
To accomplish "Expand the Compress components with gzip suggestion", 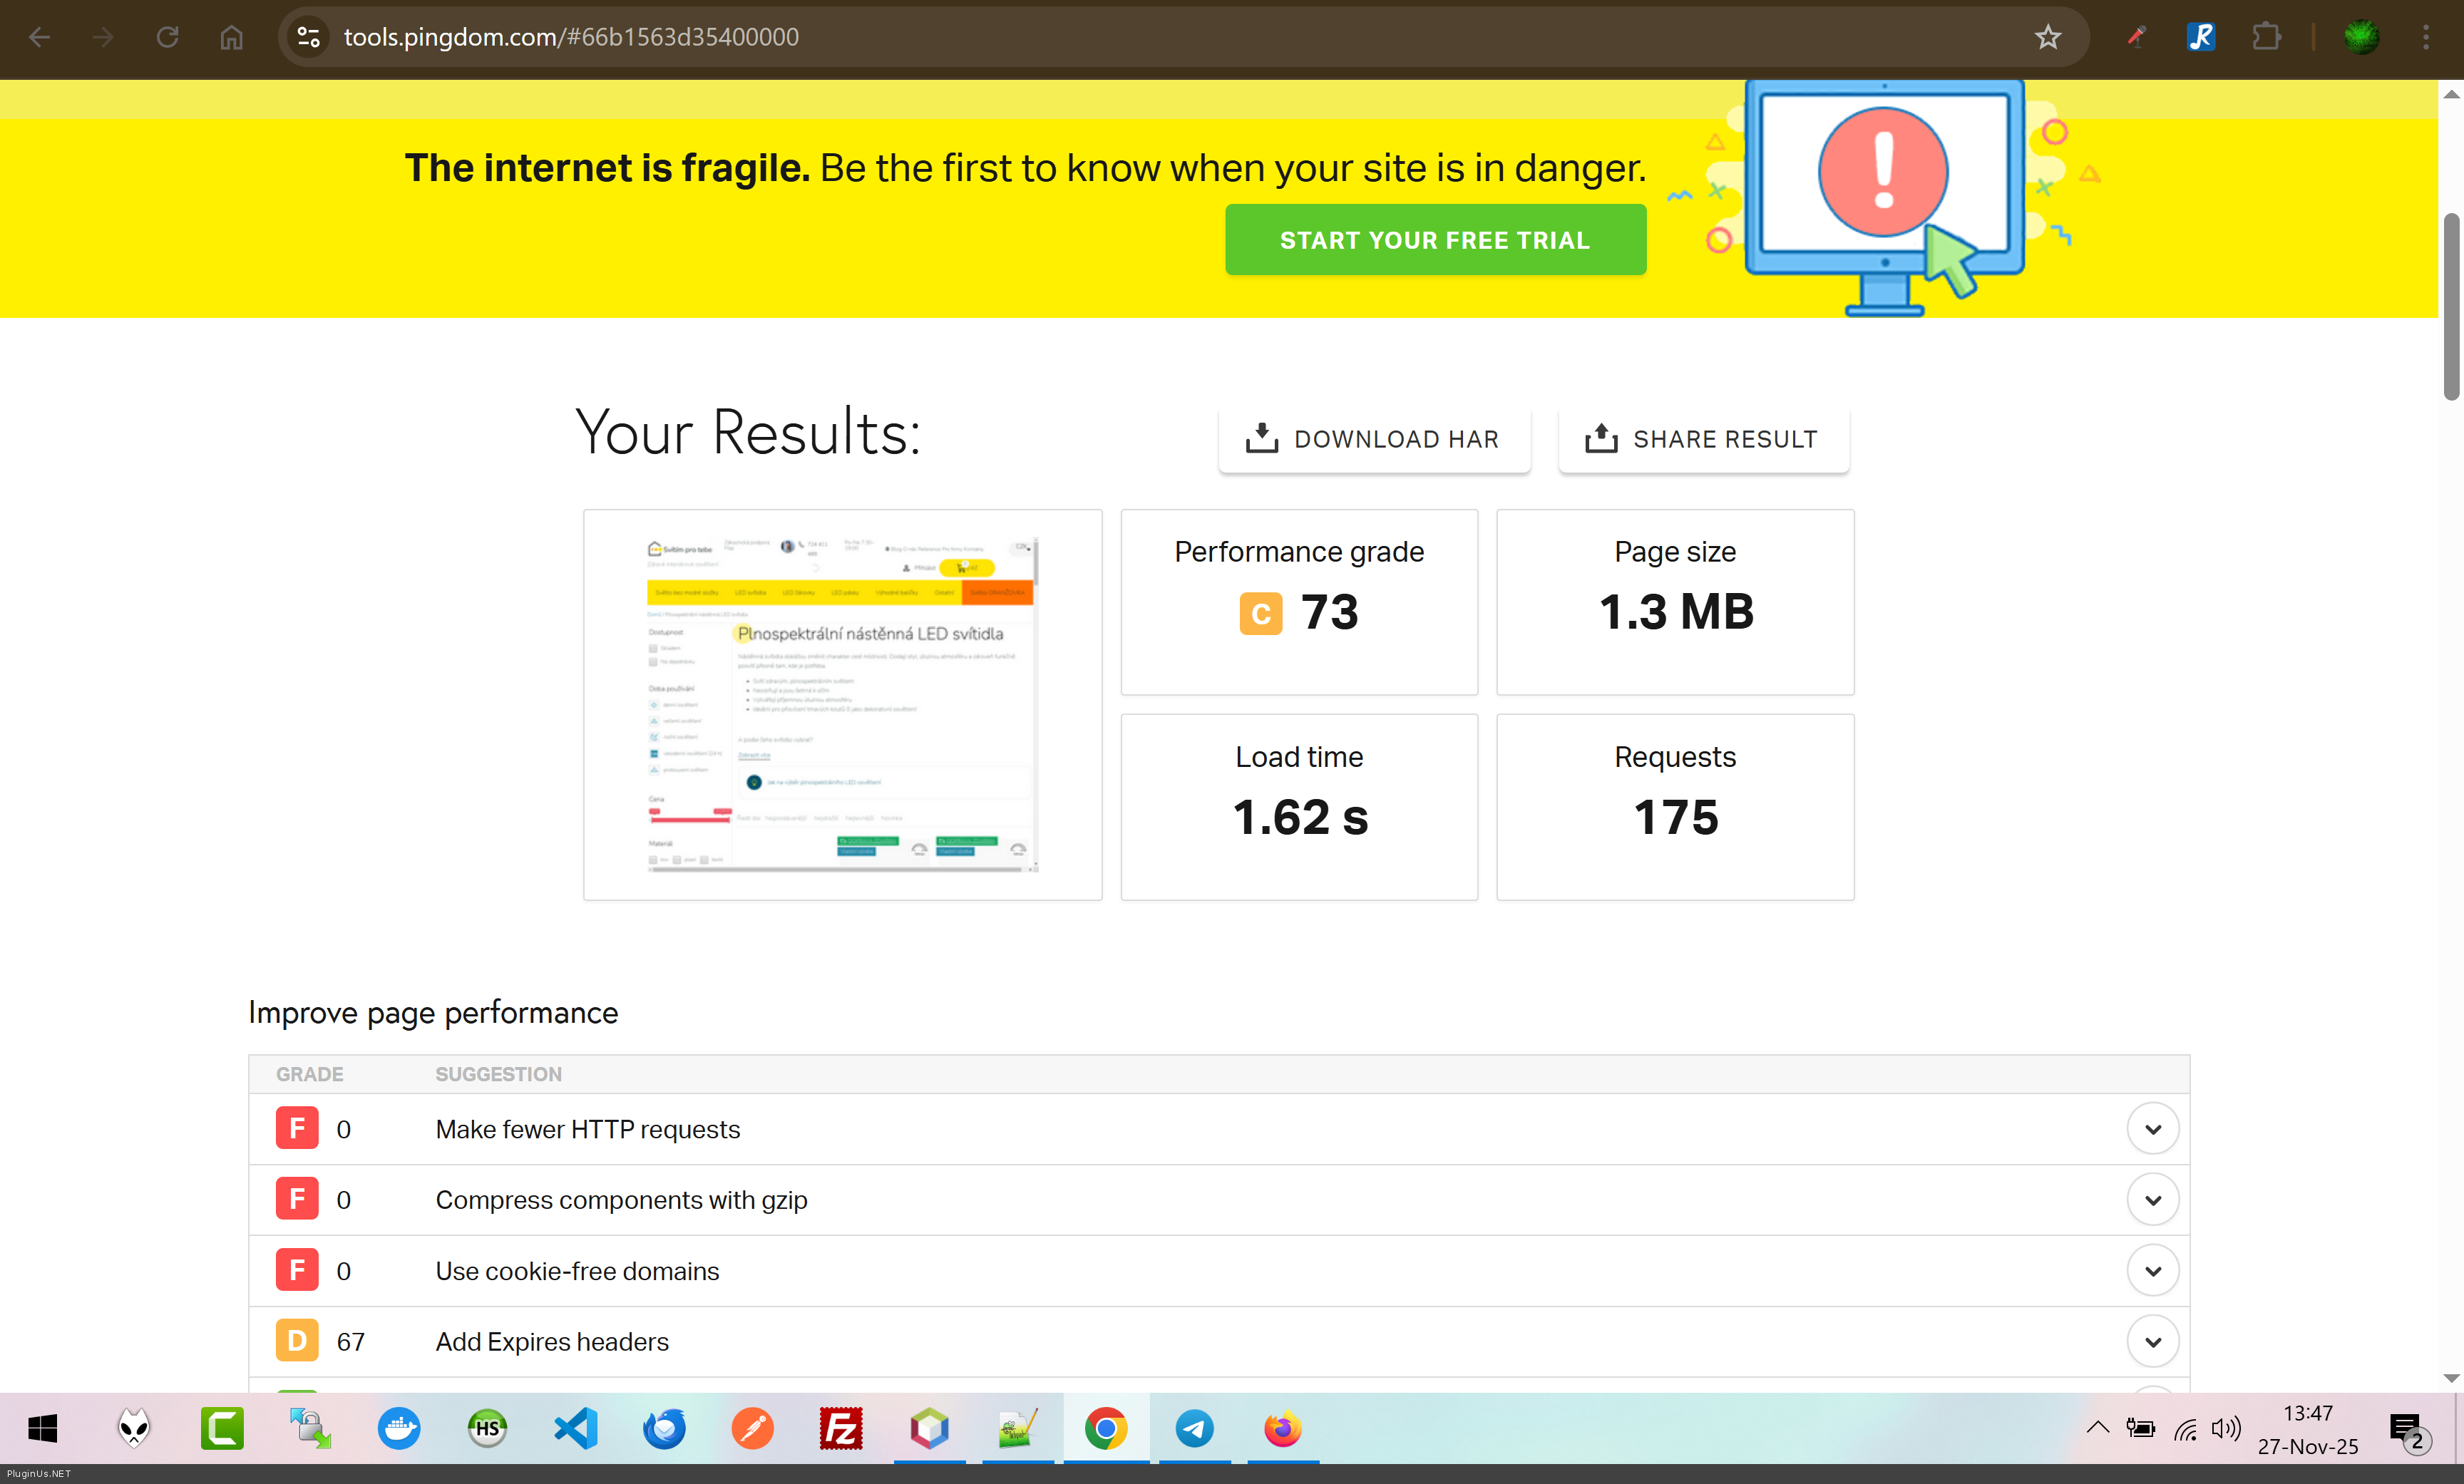I will tap(2152, 1200).
